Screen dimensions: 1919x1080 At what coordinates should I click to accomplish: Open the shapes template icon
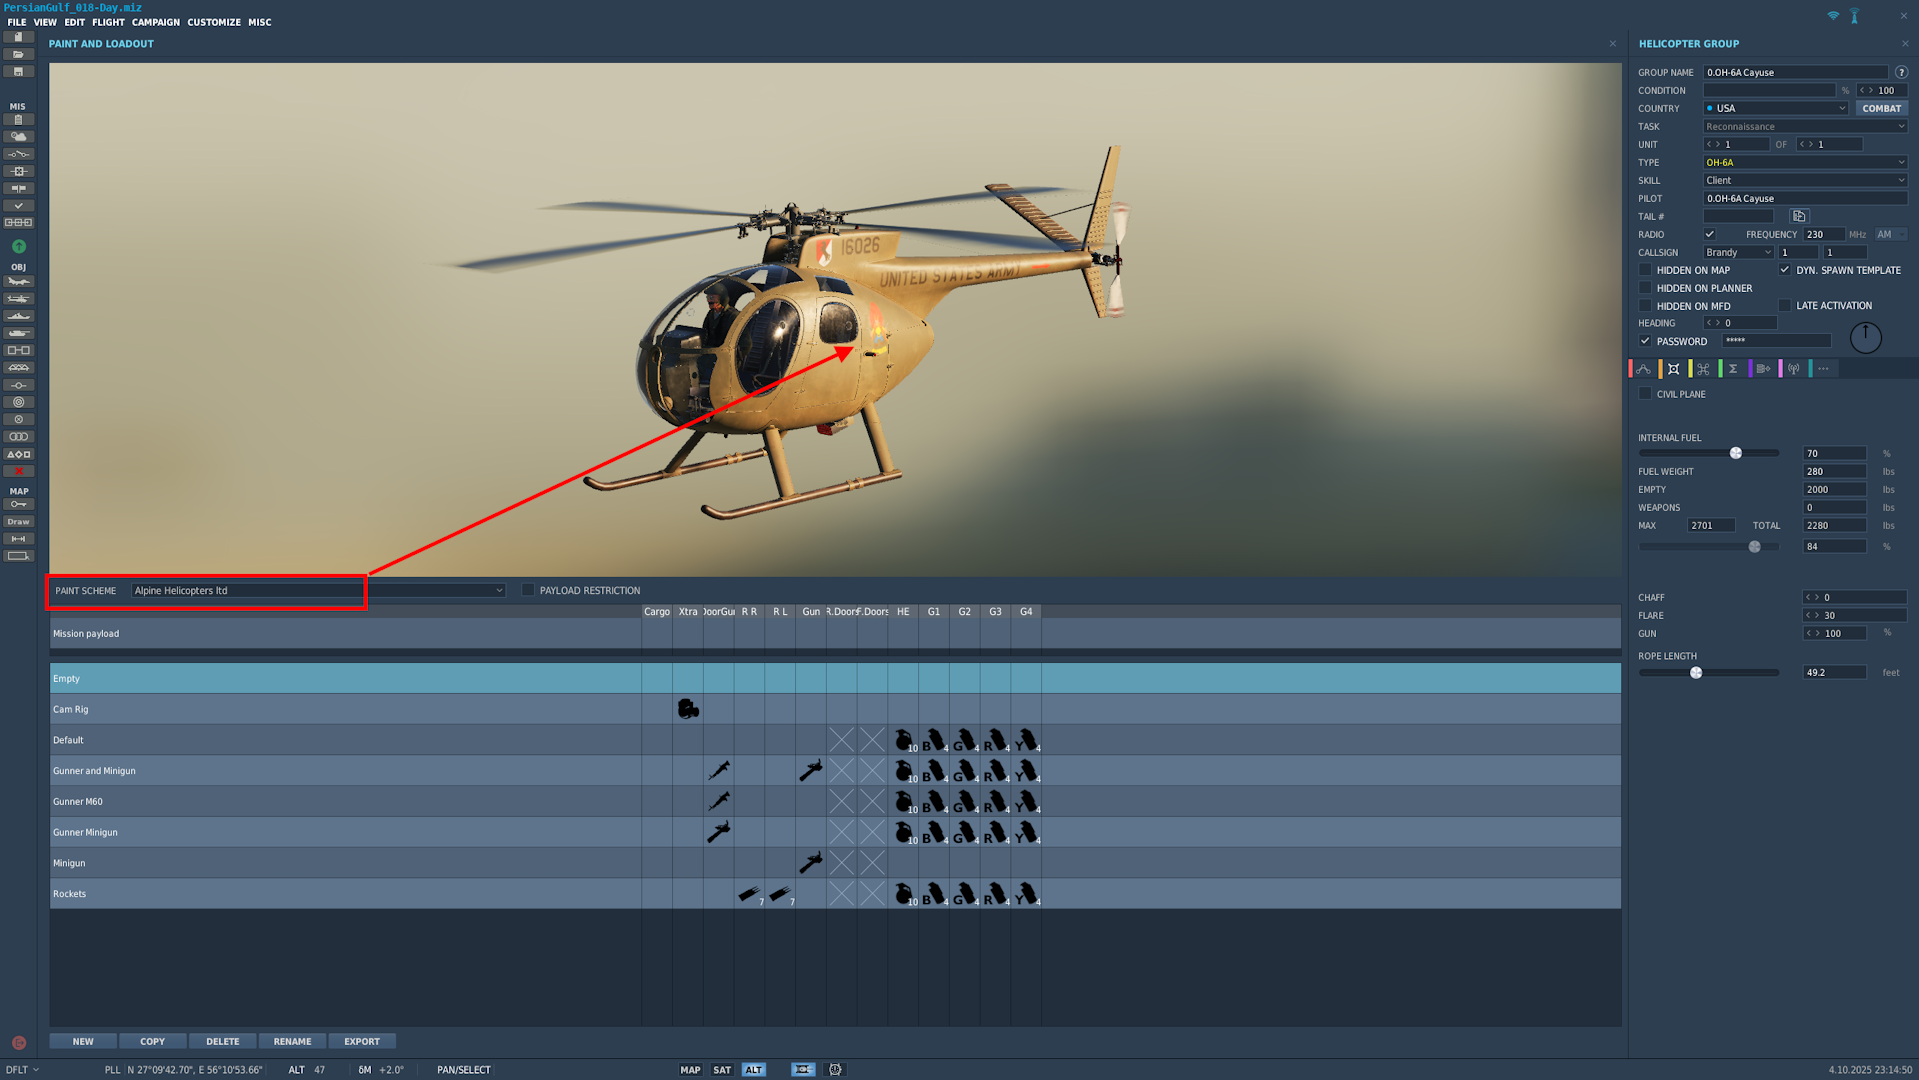tap(18, 454)
